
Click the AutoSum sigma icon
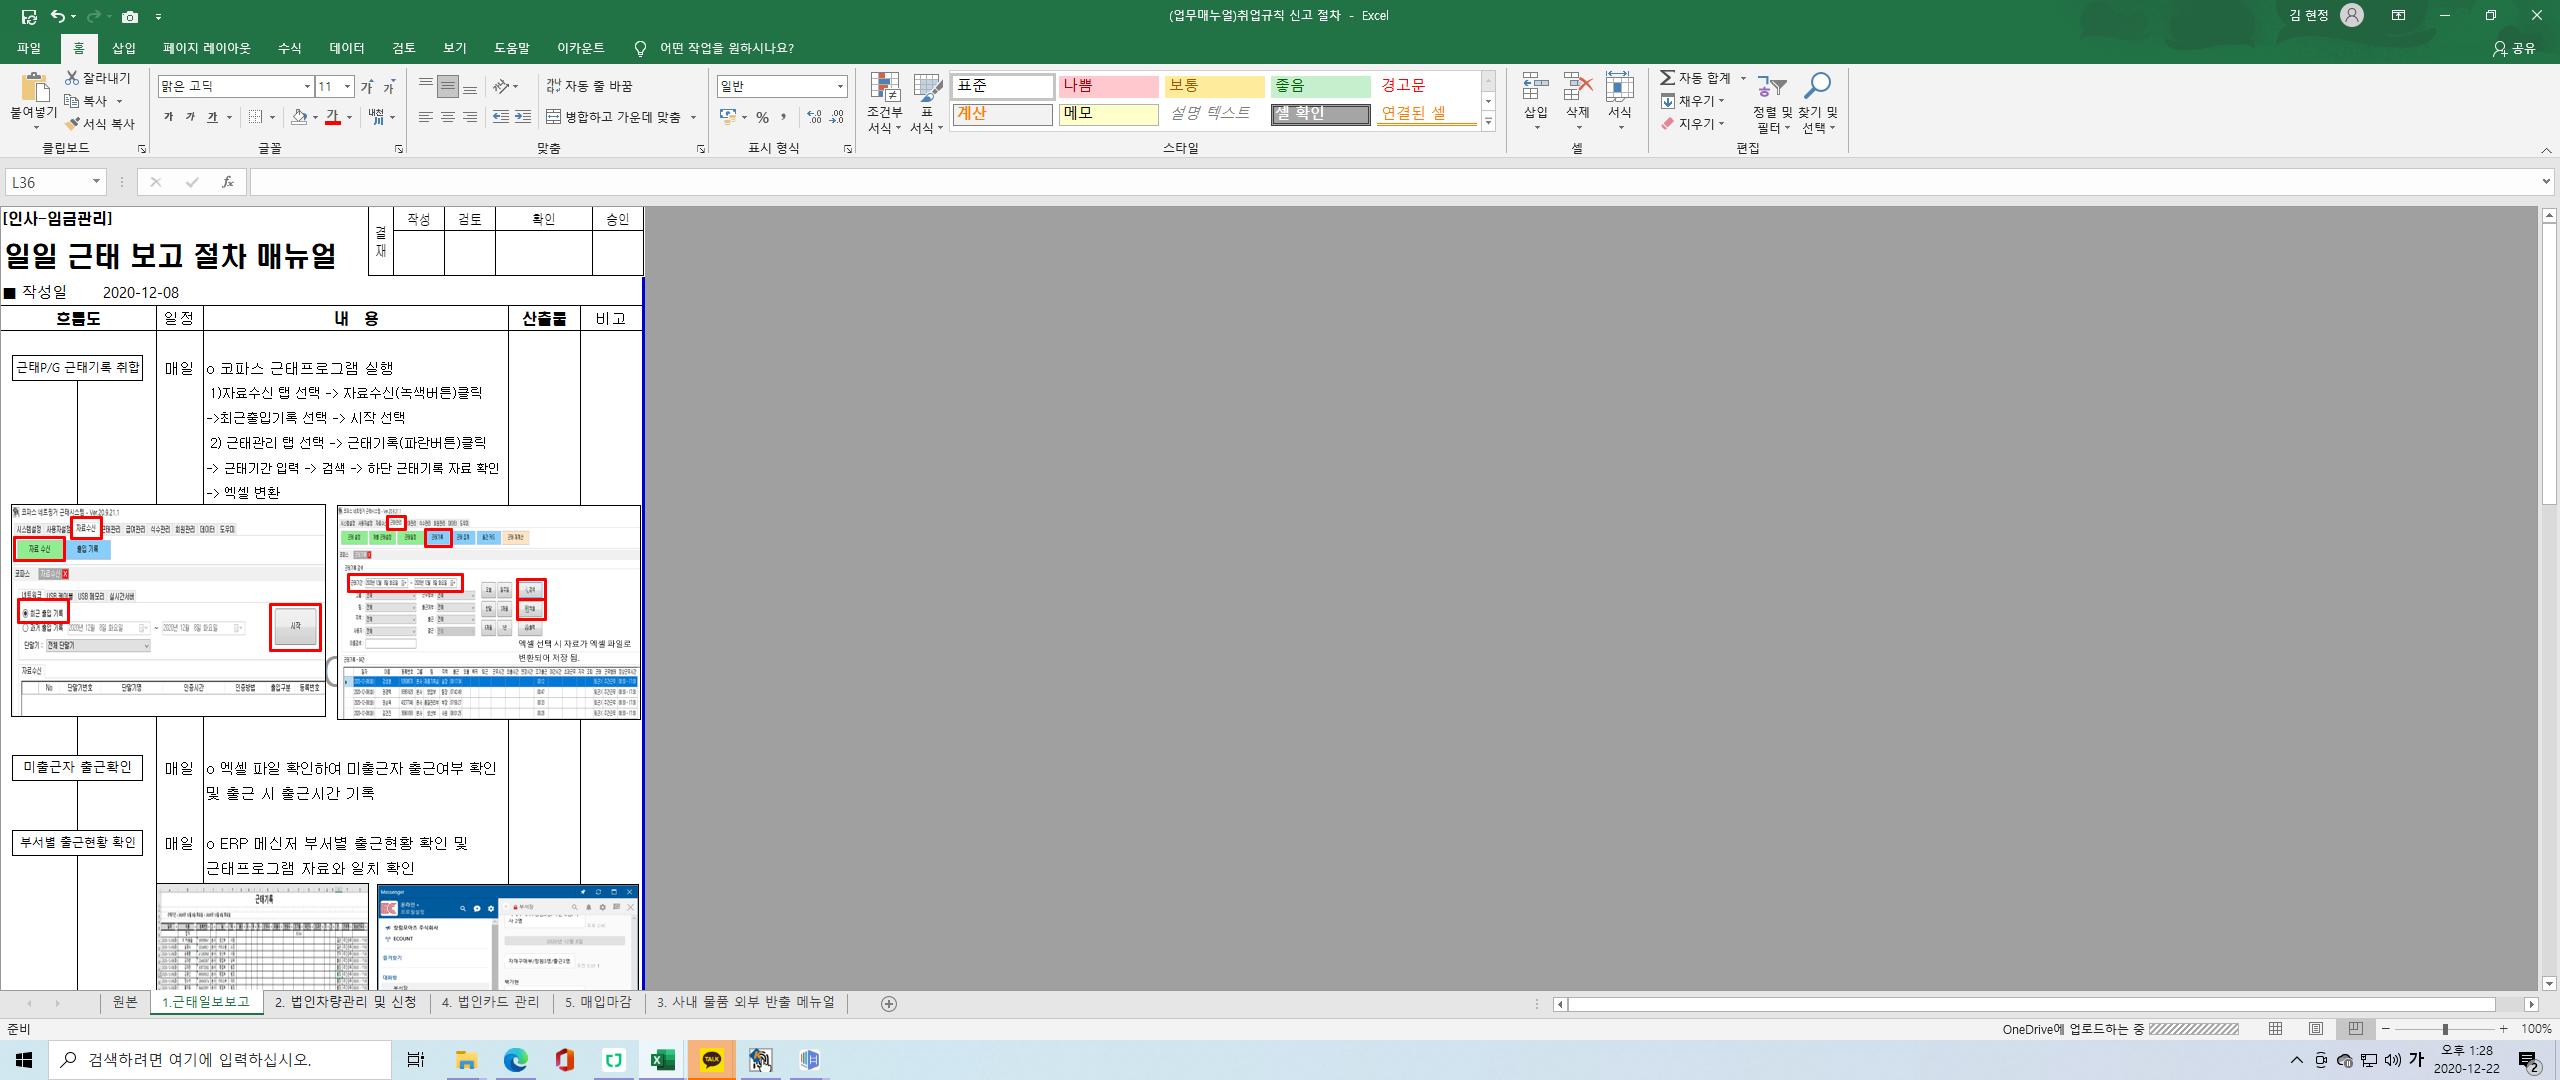(x=1667, y=78)
